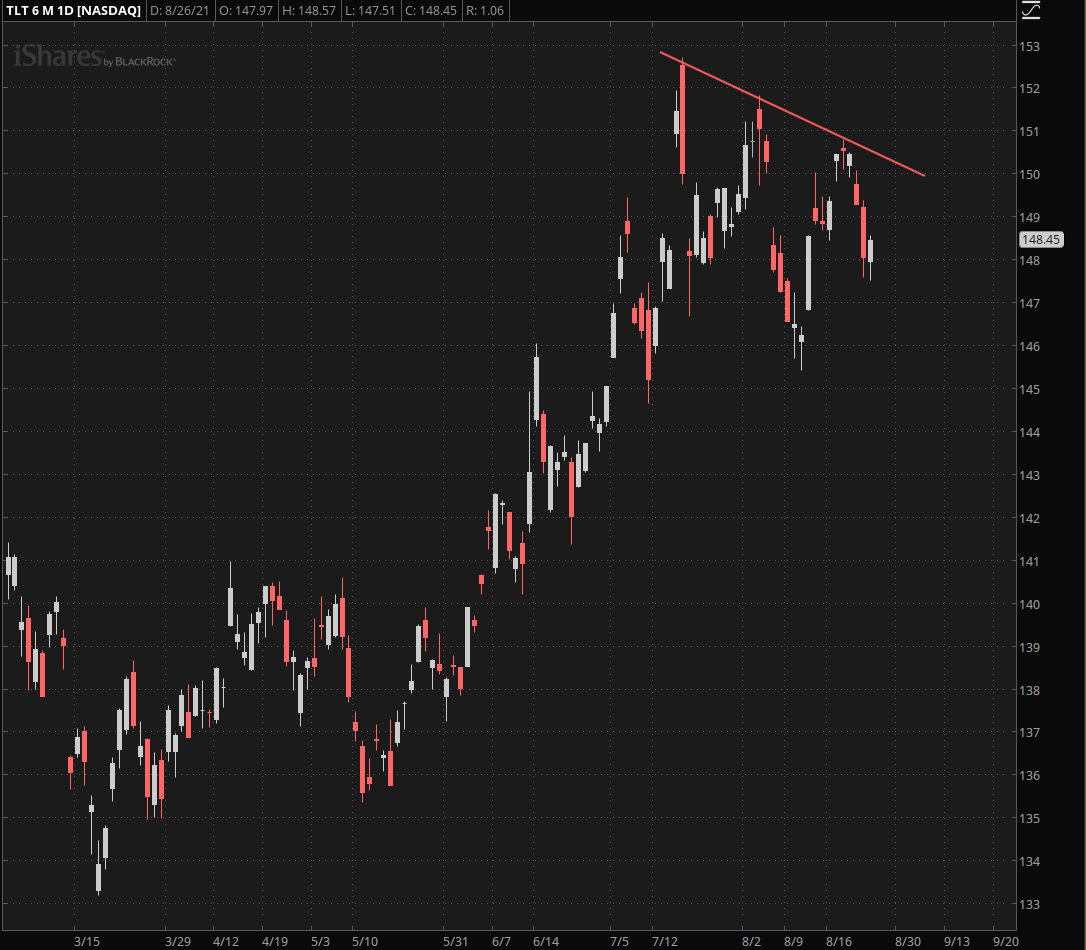This screenshot has height=950, width=1086.
Task: Click the 5/31 date axis label
Action: 456,941
